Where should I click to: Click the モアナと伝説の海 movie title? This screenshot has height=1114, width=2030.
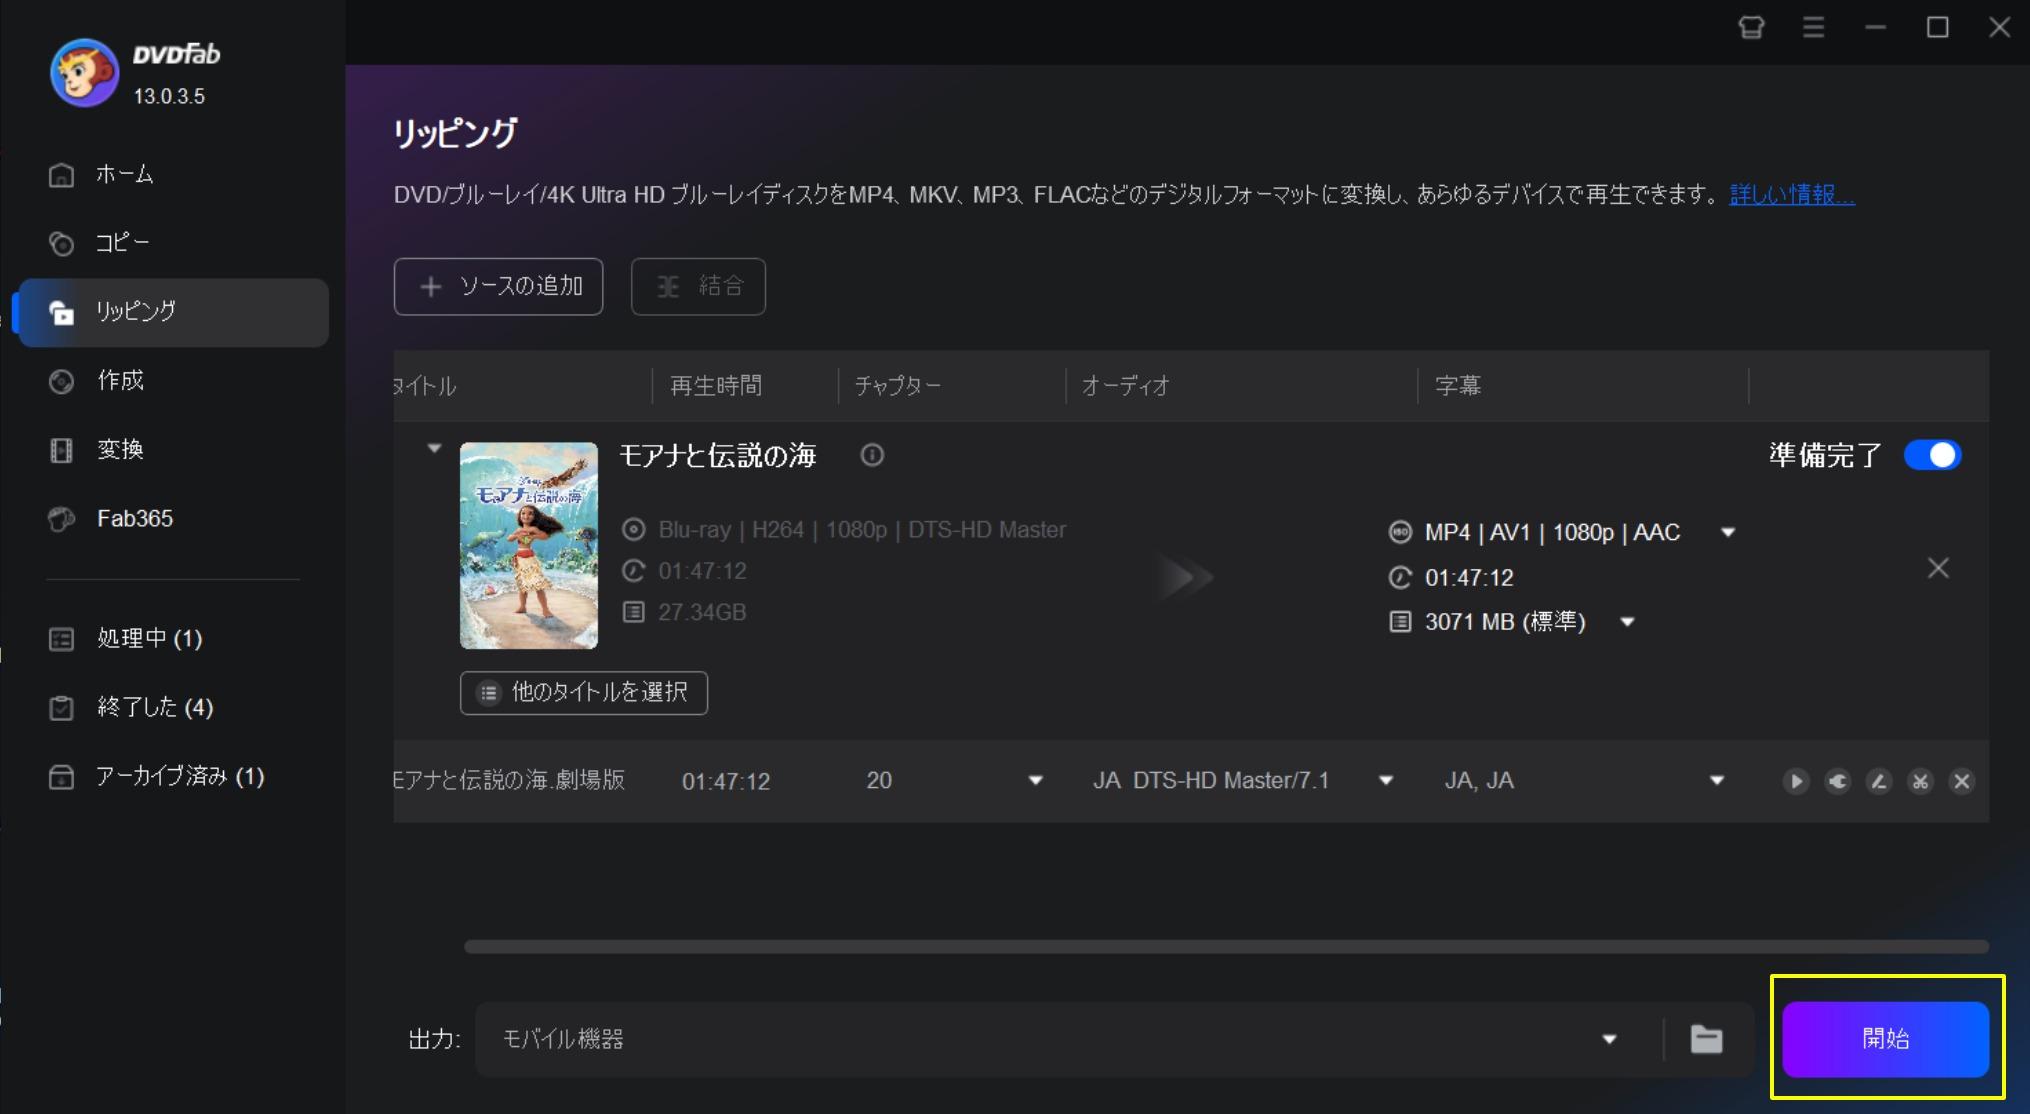717,456
